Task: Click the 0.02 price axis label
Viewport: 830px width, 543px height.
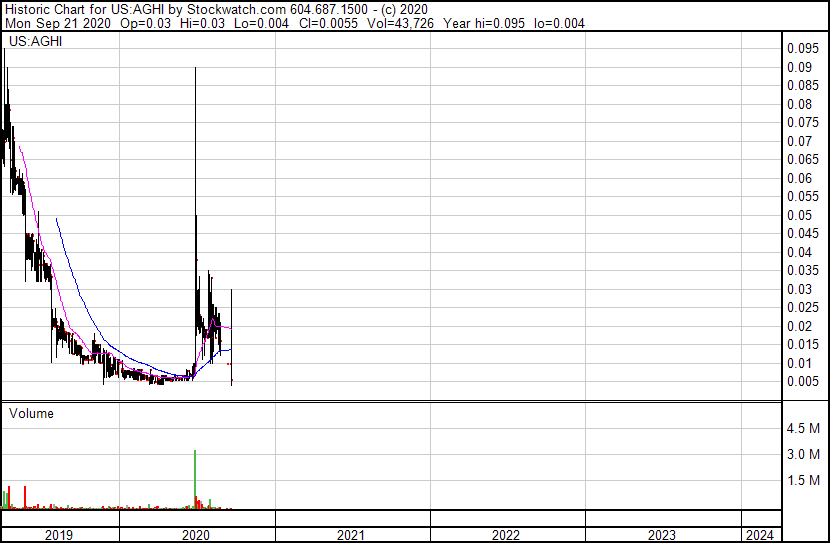Action: pyautogui.click(x=799, y=327)
